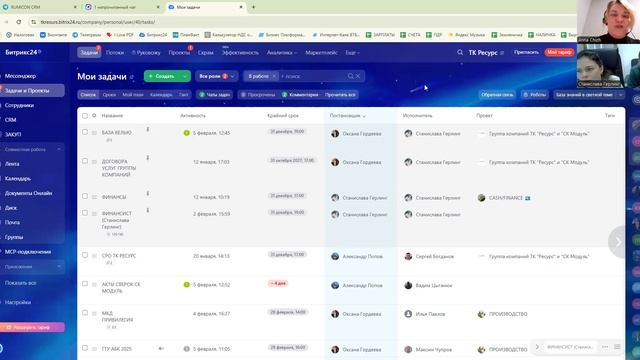Viewport: 640px width, 360px height.
Task: Switch to the Потоки tab
Action: click(115, 53)
